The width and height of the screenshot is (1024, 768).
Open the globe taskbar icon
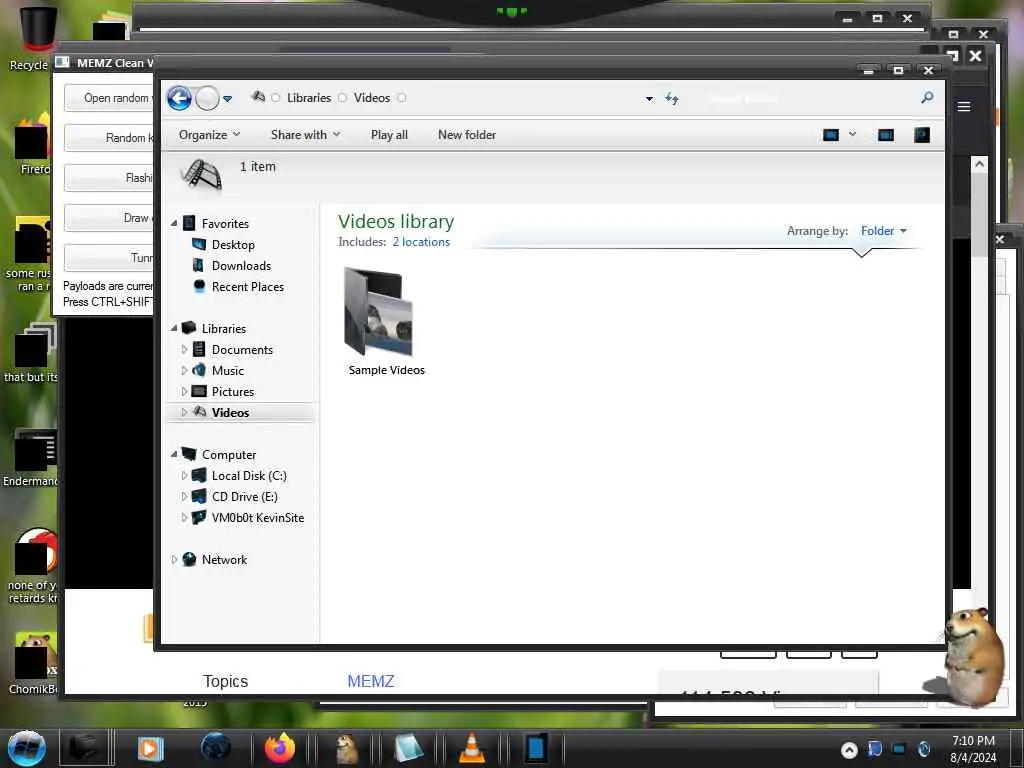216,748
